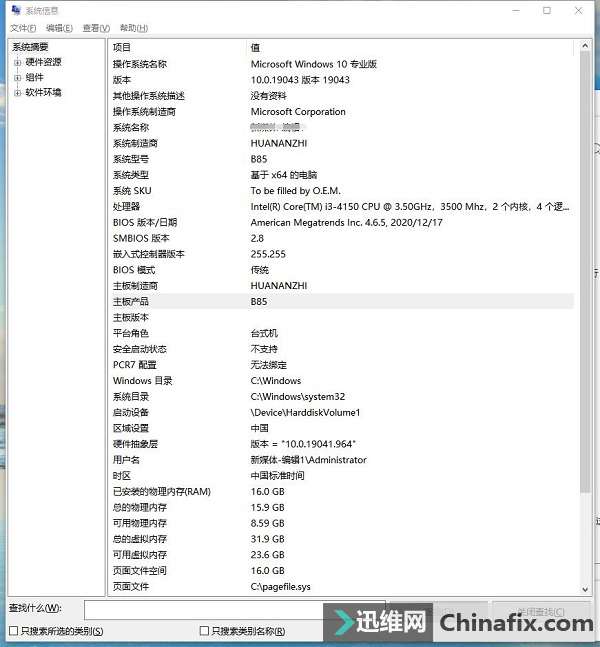
Task: Select the 总的物理内存 row
Action: pyautogui.click(x=341, y=507)
